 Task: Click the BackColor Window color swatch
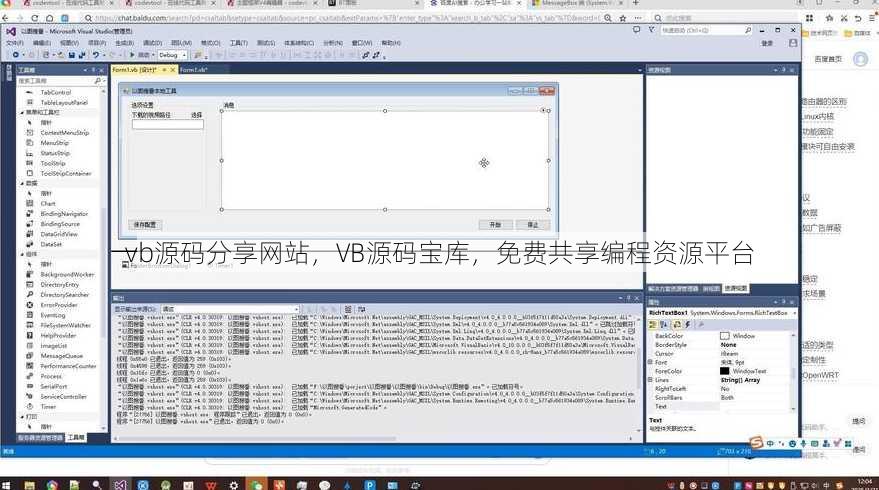(x=724, y=336)
